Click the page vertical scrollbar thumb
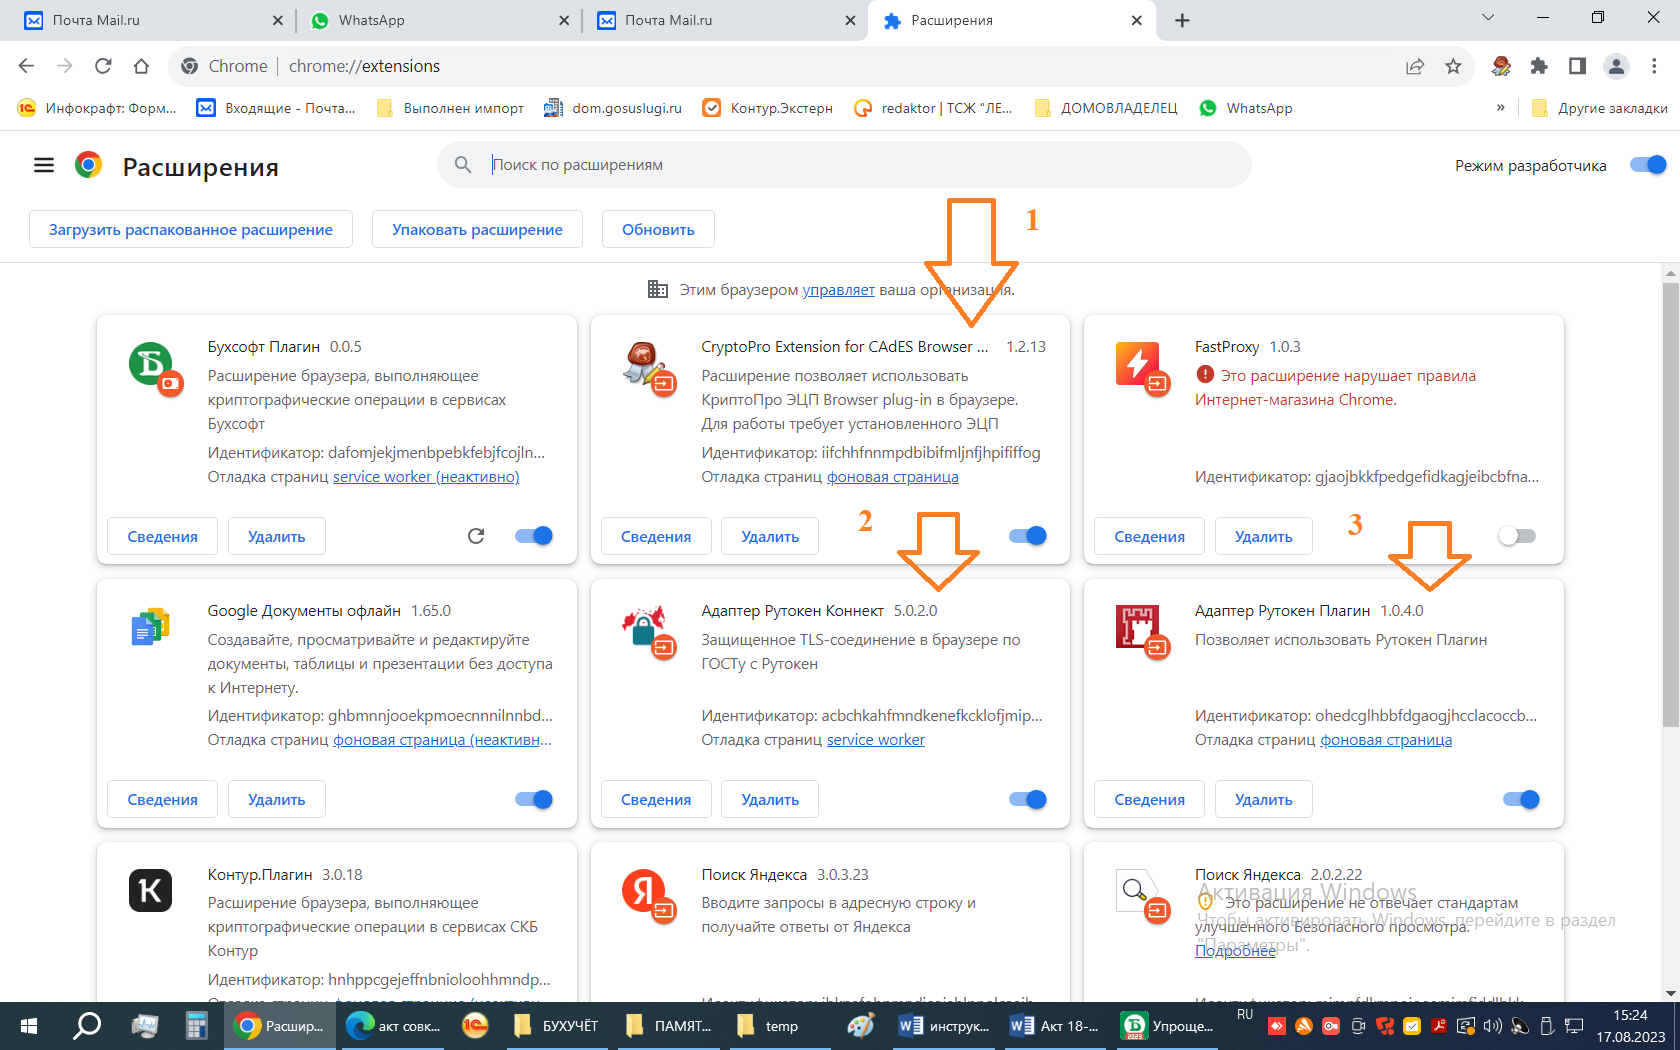The image size is (1680, 1050). coord(1670,504)
